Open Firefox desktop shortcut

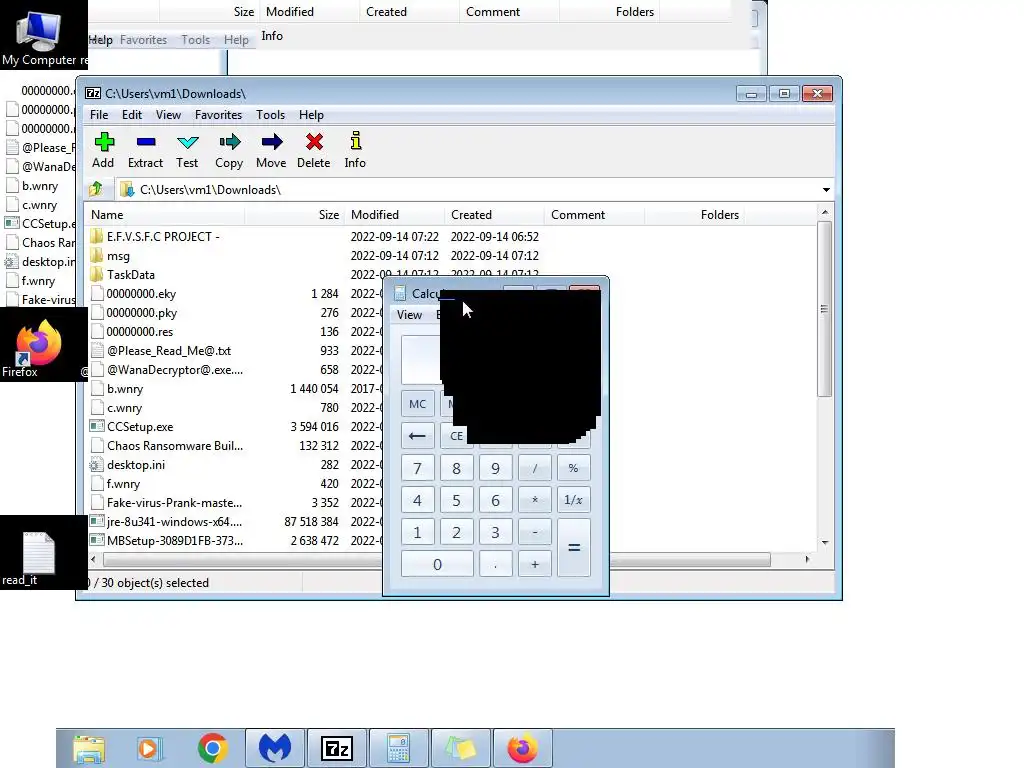click(x=38, y=349)
